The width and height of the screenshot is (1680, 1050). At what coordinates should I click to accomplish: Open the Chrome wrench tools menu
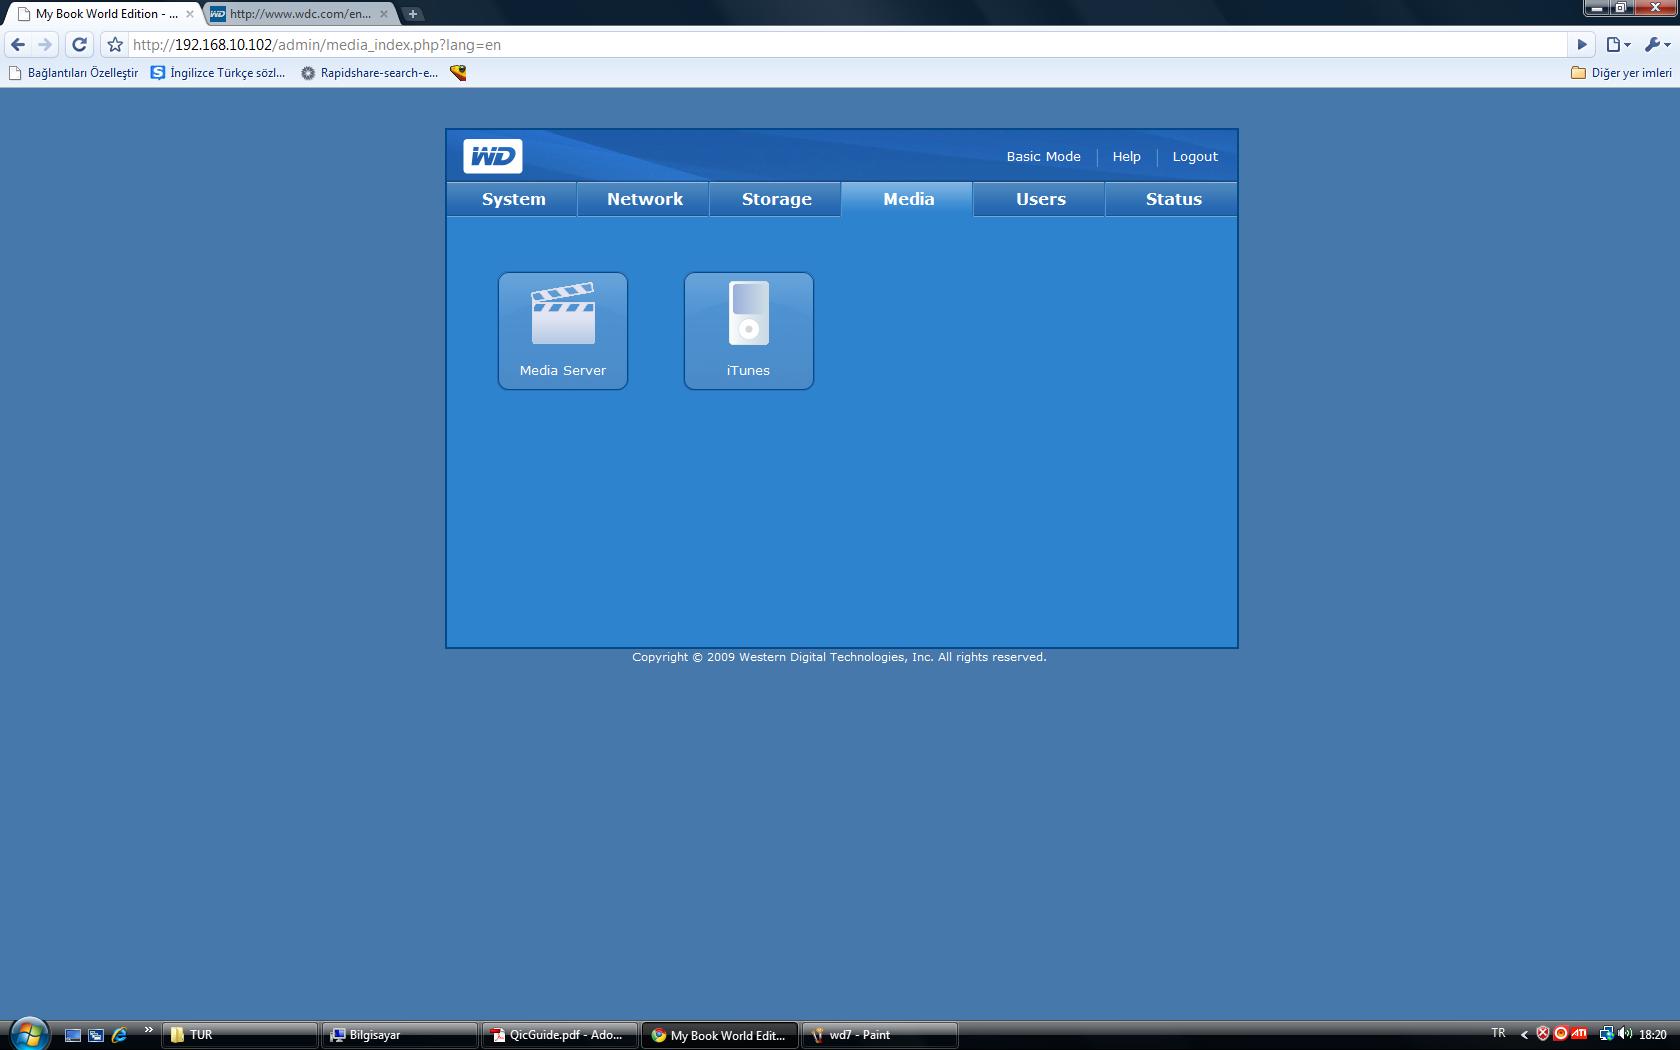pos(1657,44)
